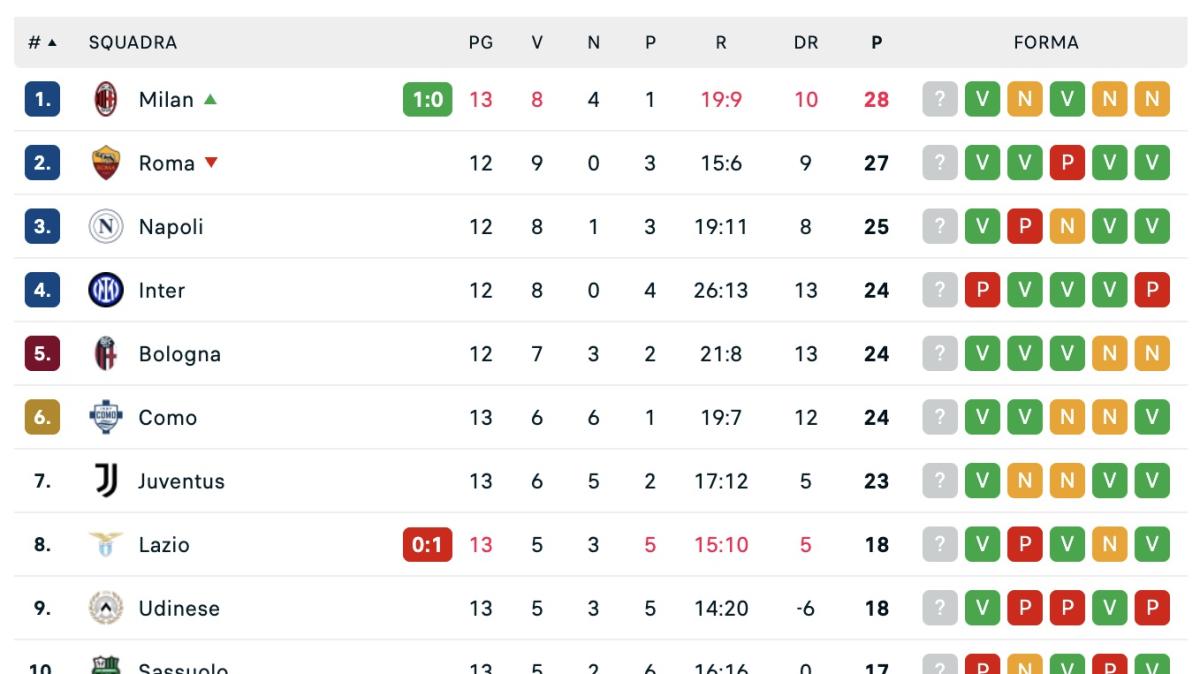Click the Inter club logo
The height and width of the screenshot is (674, 1200).
coord(107,290)
